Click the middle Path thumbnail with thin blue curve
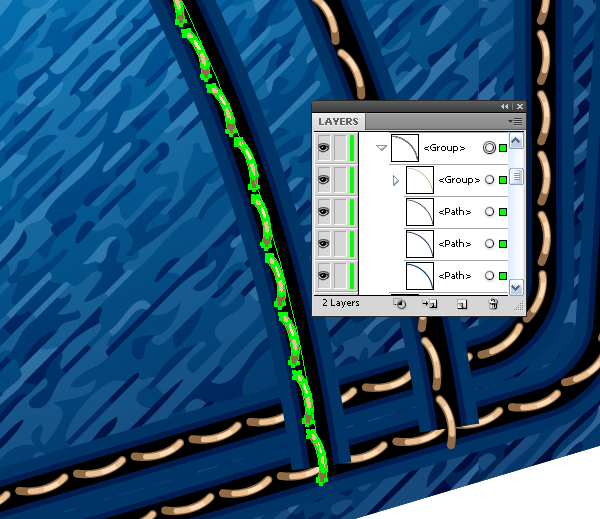This screenshot has width=600, height=519. point(420,244)
